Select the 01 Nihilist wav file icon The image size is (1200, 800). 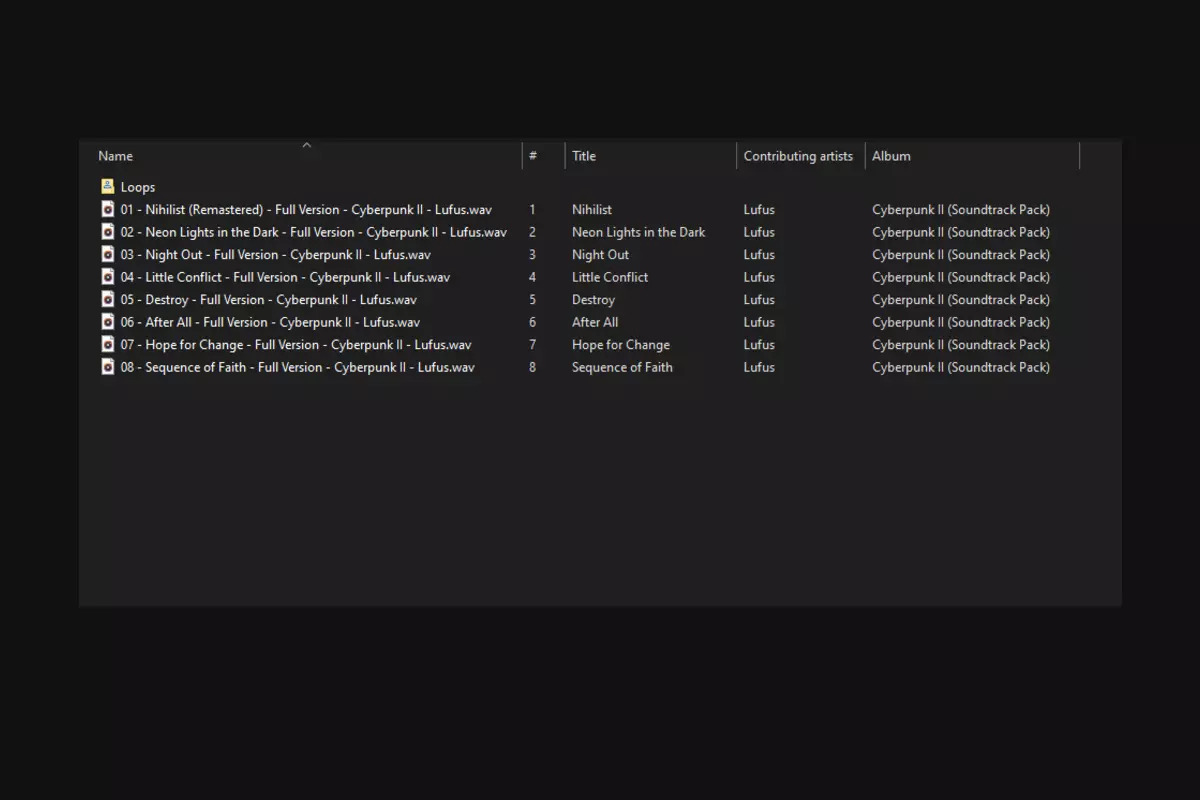(108, 210)
